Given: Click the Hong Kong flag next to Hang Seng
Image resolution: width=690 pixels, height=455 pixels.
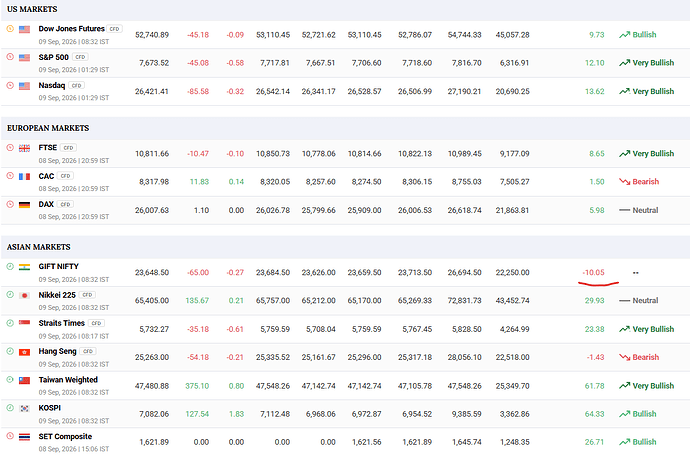Looking at the screenshot, I should (x=24, y=352).
